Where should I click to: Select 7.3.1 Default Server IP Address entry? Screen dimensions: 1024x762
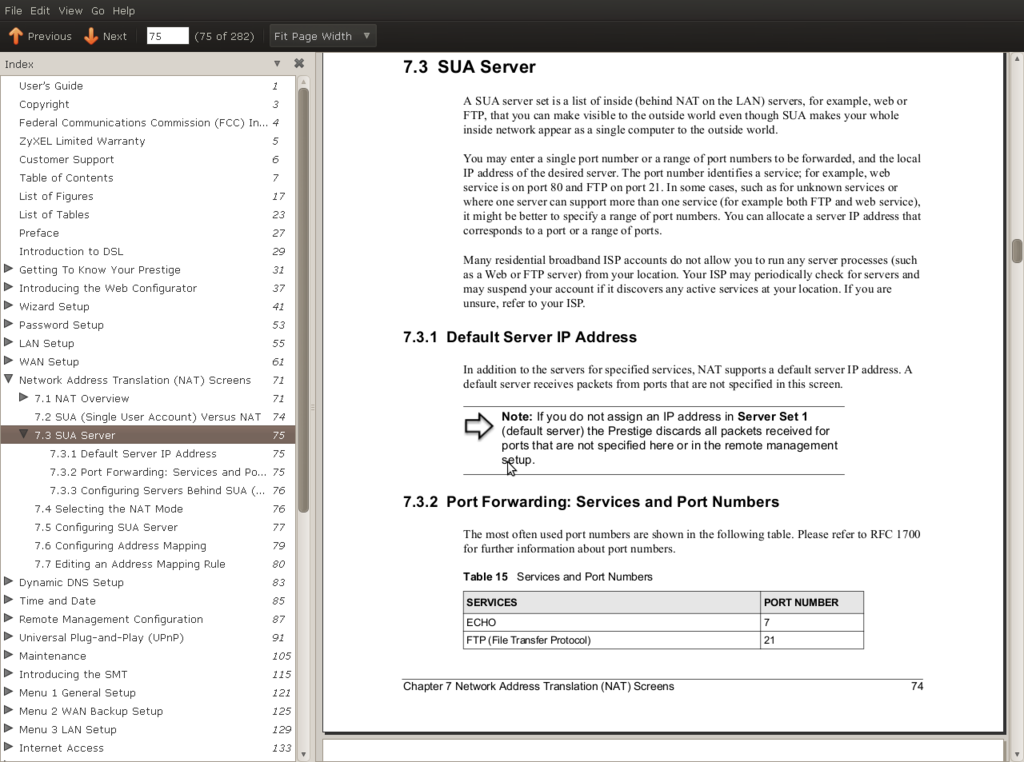[133, 453]
